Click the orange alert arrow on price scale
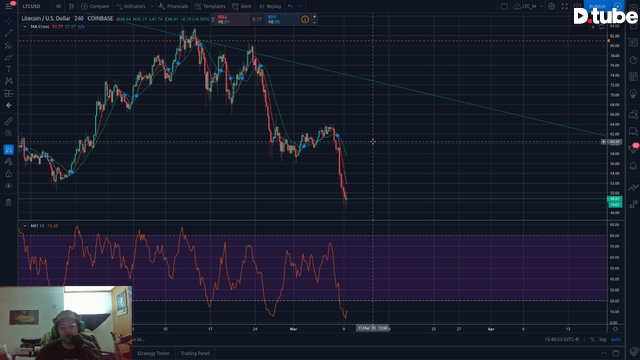 (x=608, y=40)
